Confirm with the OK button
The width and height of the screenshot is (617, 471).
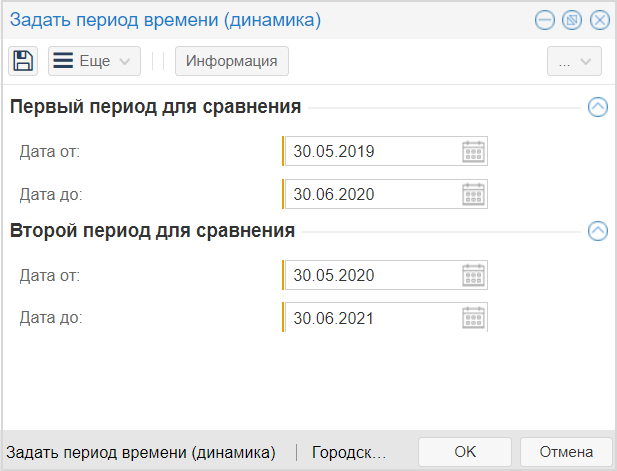tap(465, 452)
